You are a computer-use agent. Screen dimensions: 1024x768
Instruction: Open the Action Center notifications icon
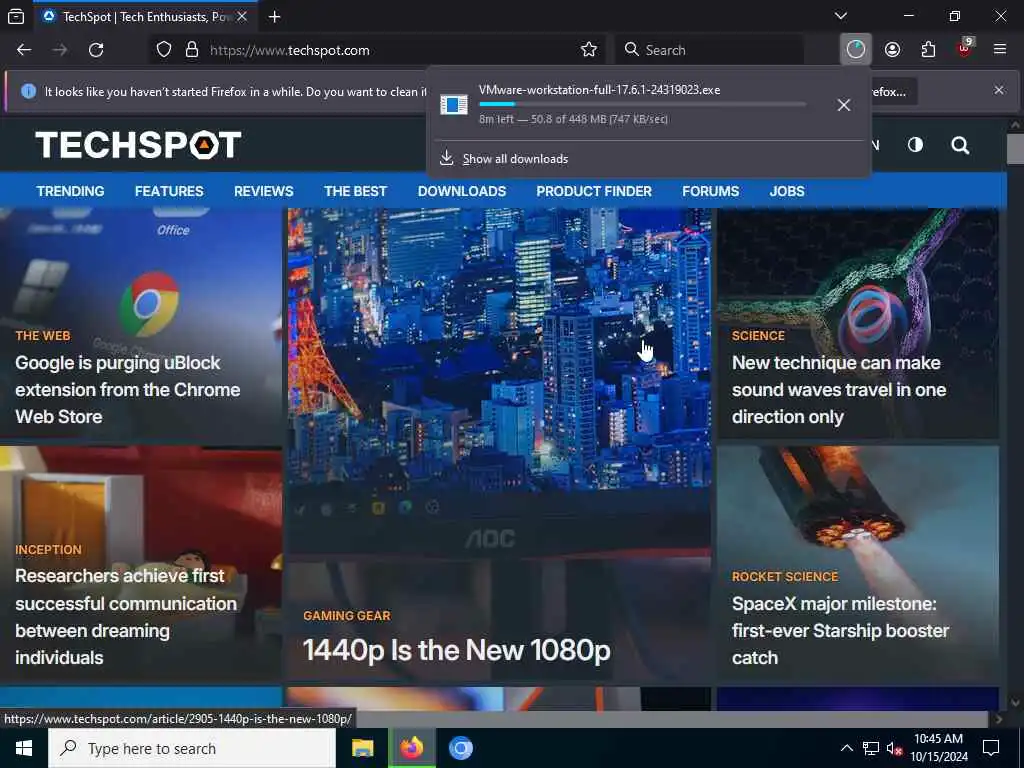coord(991,748)
